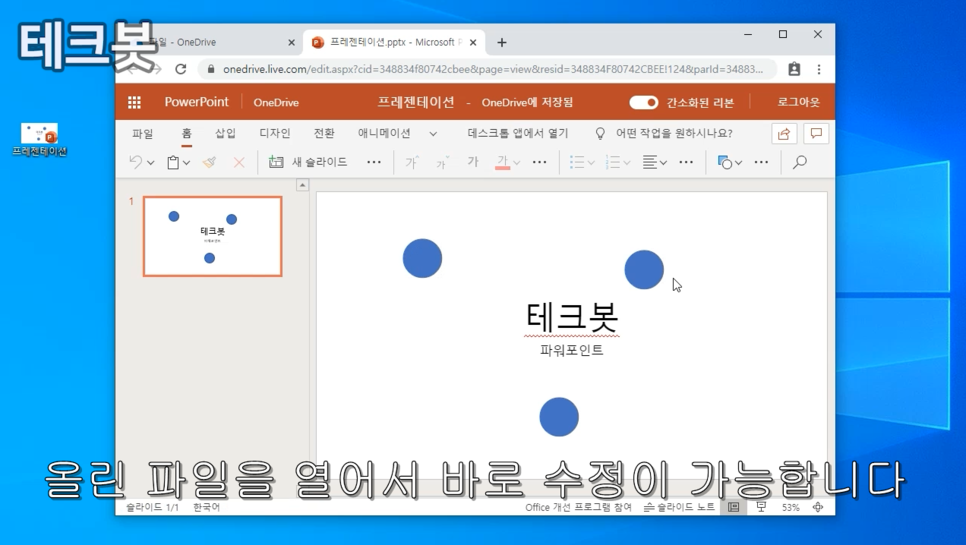Click the Normal view icon in status bar
This screenshot has width=966, height=545.
click(733, 507)
